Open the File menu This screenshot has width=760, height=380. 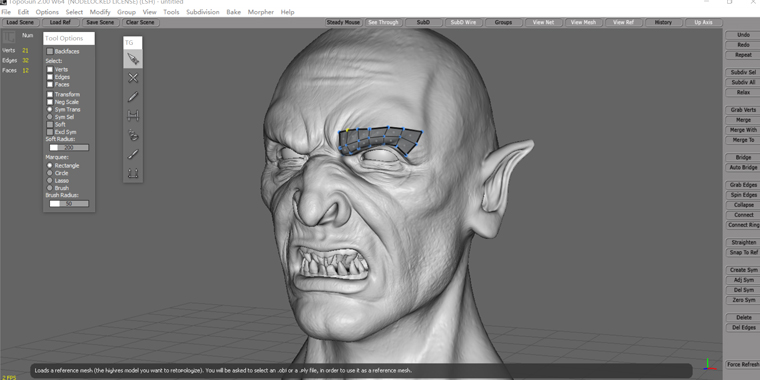pyautogui.click(x=6, y=12)
